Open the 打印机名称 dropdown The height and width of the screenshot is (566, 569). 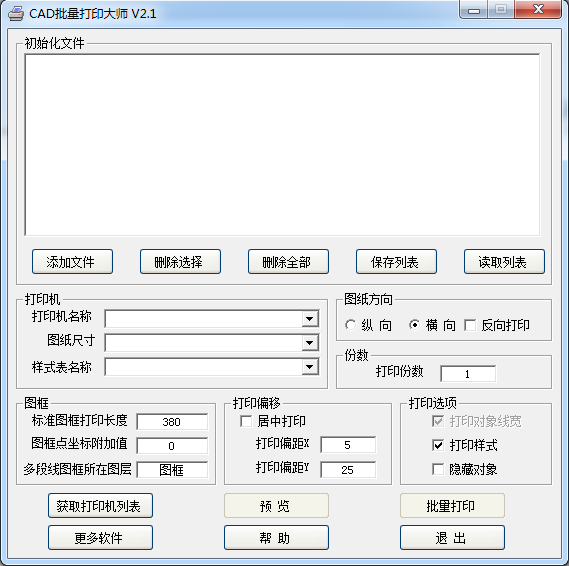click(x=310, y=319)
